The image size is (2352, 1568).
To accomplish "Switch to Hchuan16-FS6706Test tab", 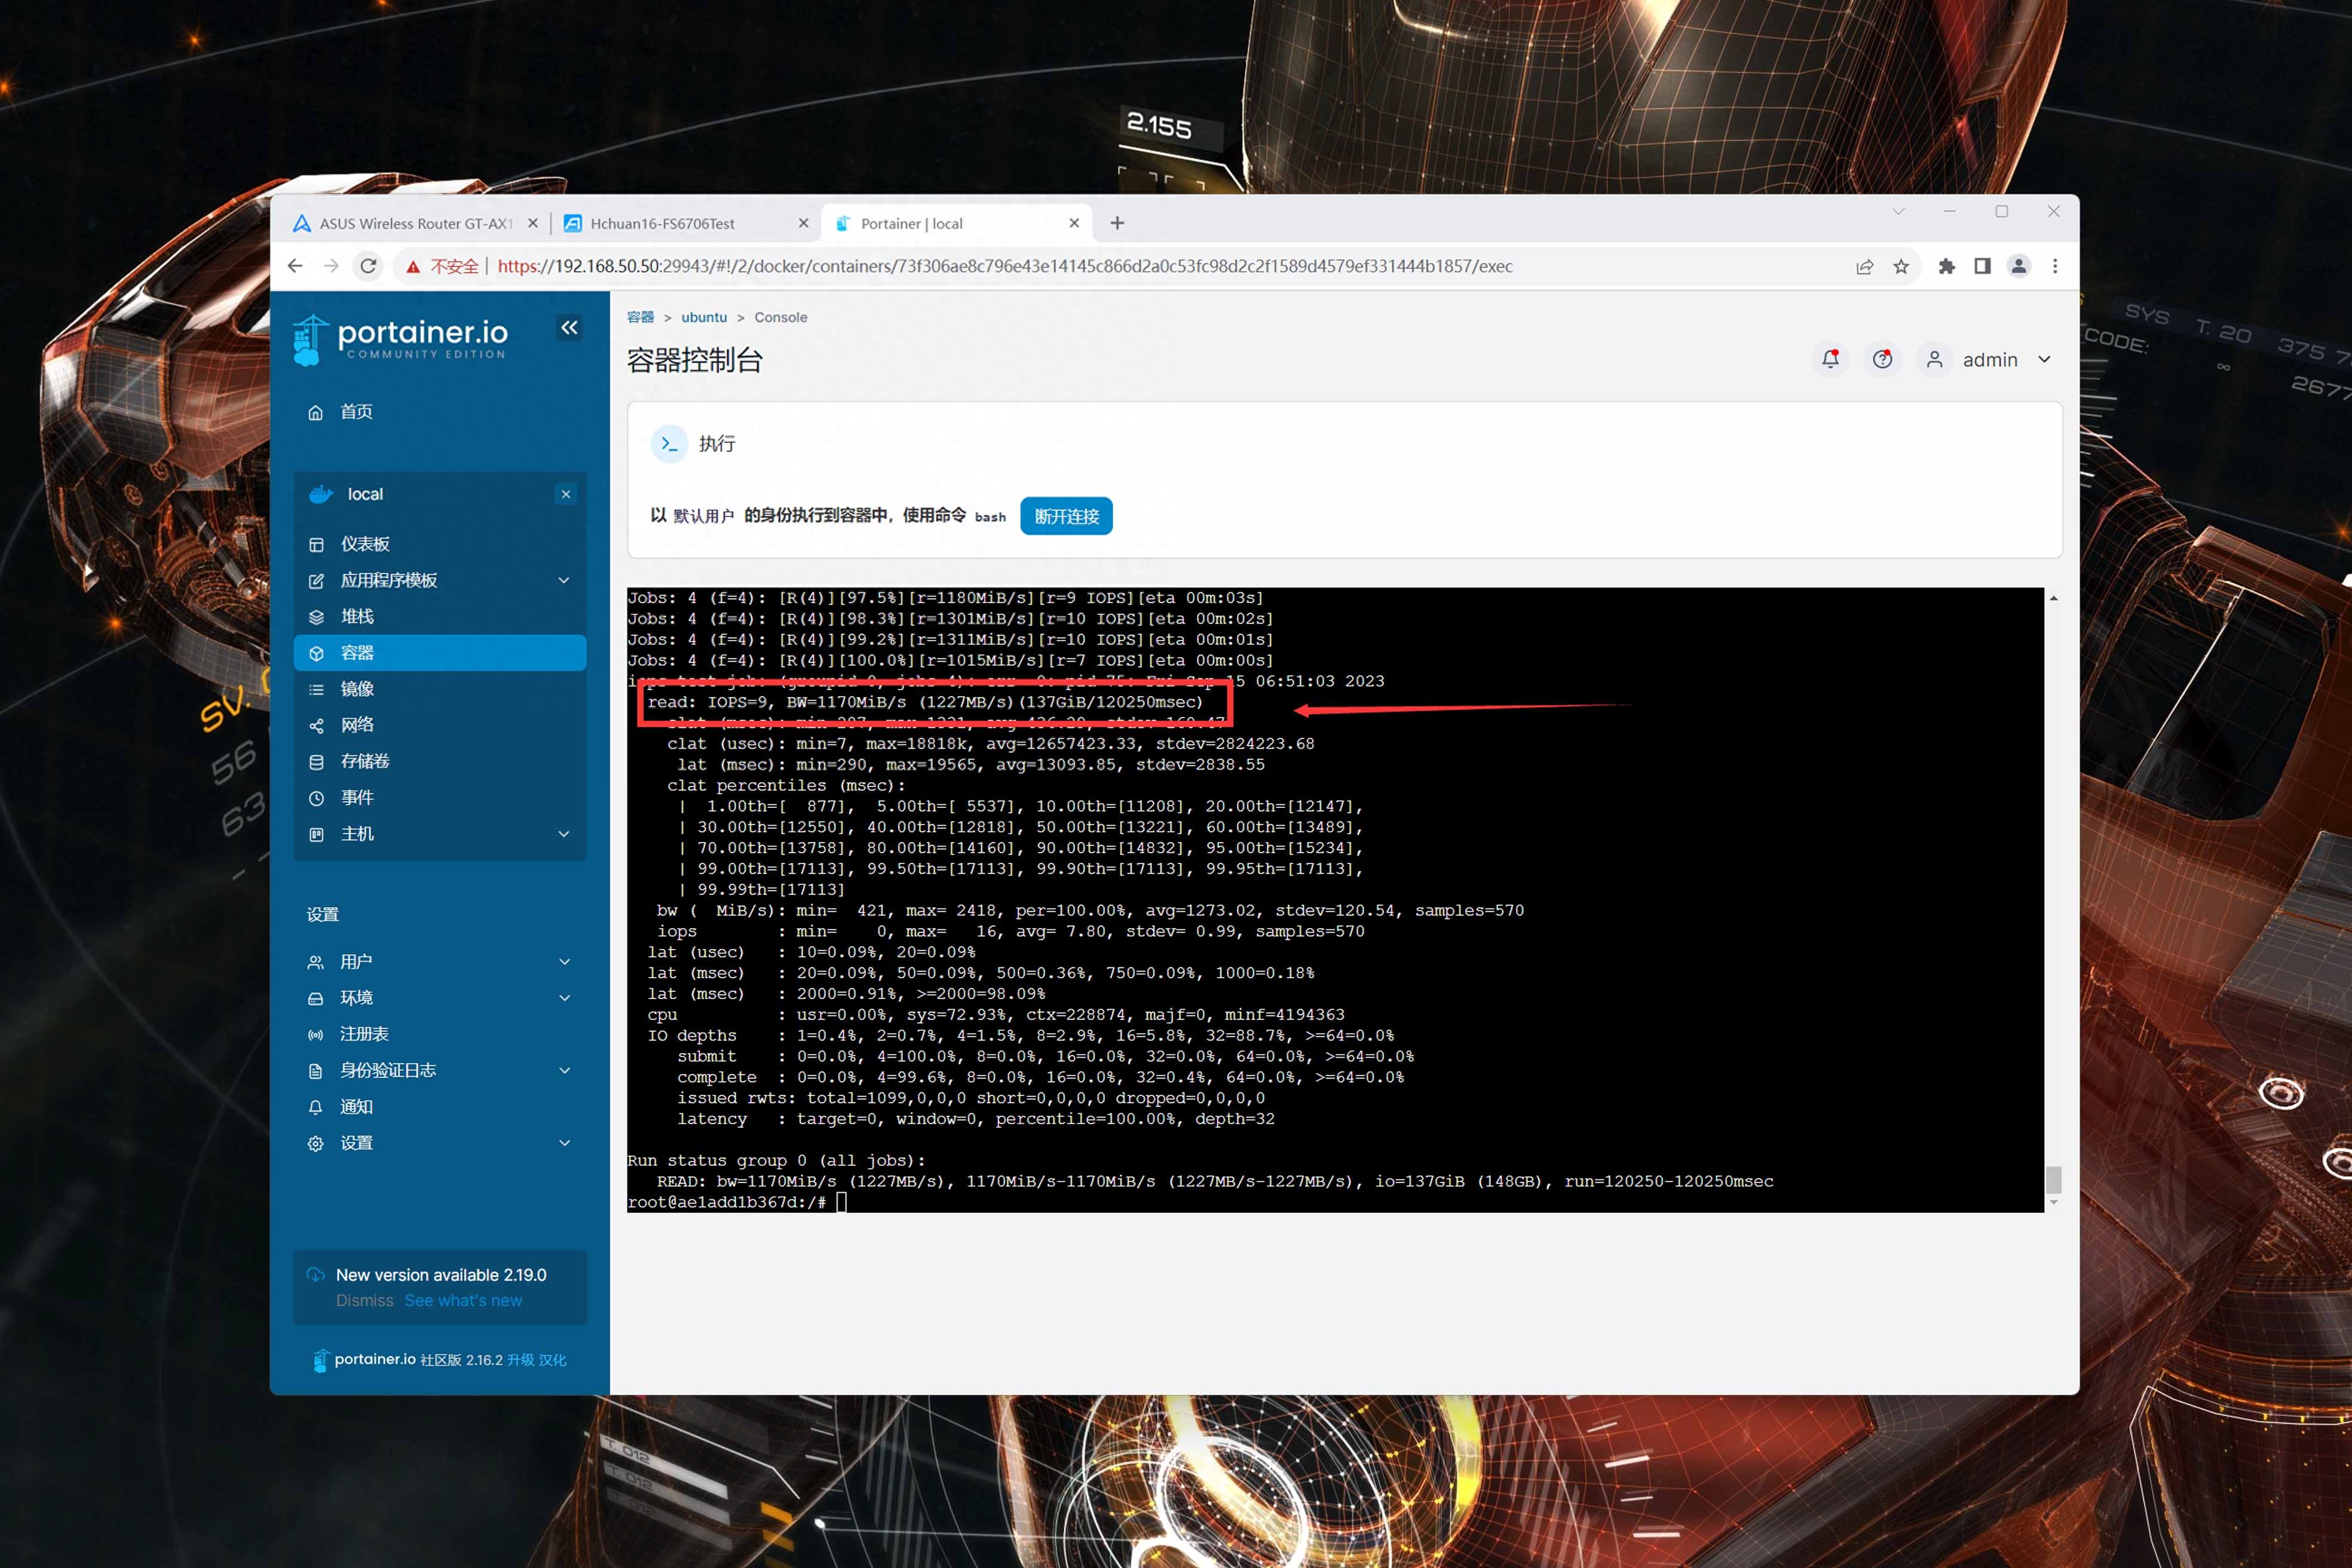I will tap(686, 224).
